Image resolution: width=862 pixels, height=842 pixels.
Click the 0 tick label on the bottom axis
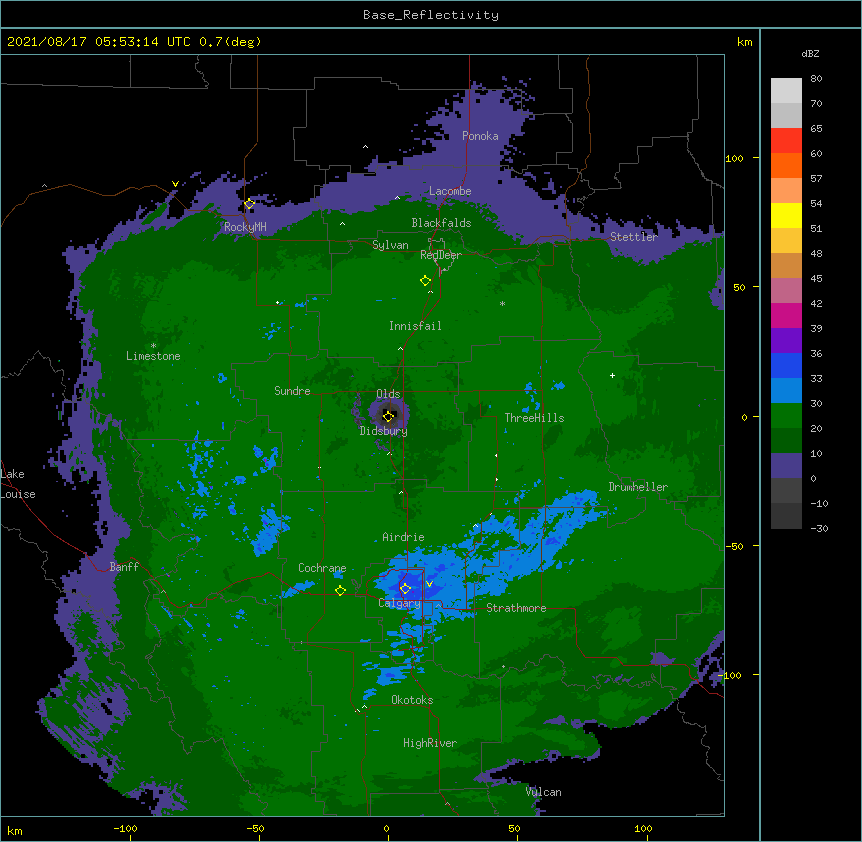[x=386, y=828]
